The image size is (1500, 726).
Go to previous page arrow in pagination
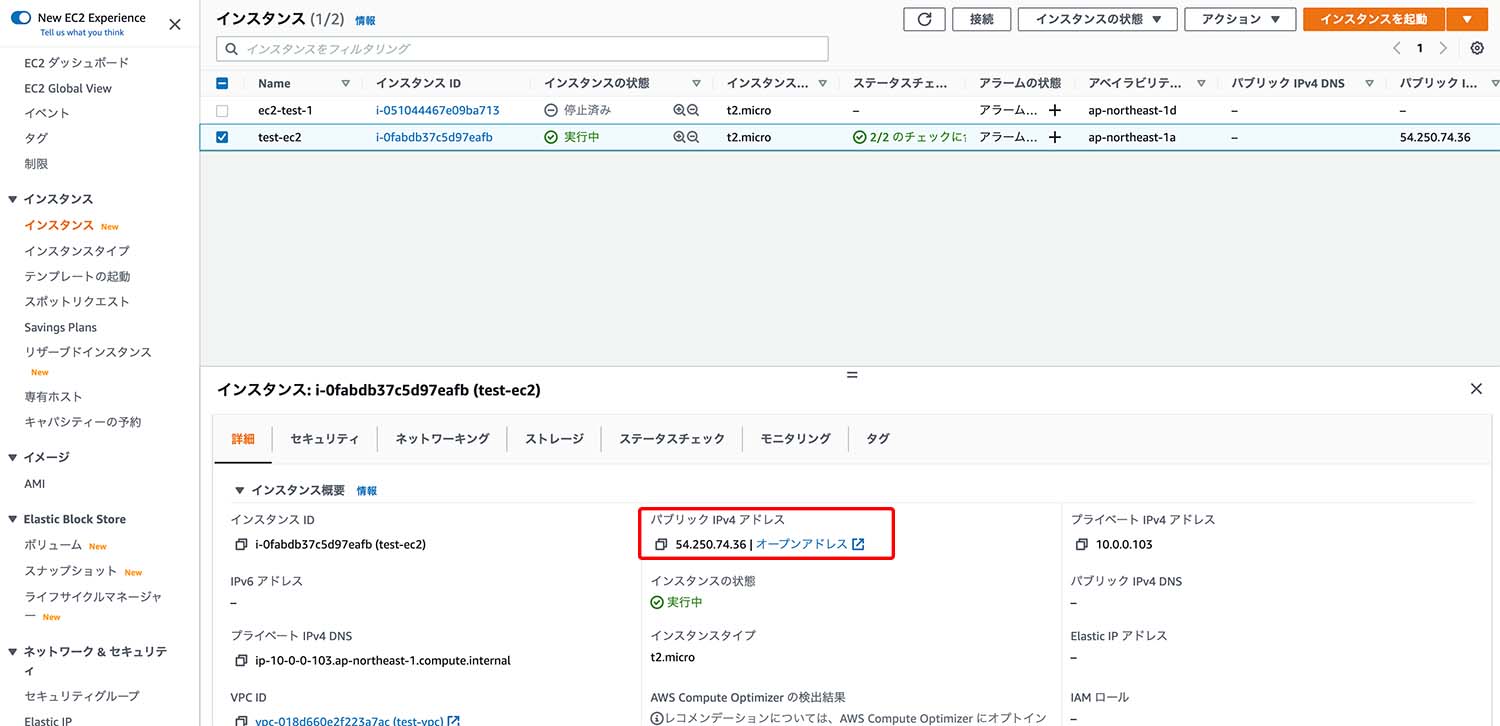[1397, 48]
